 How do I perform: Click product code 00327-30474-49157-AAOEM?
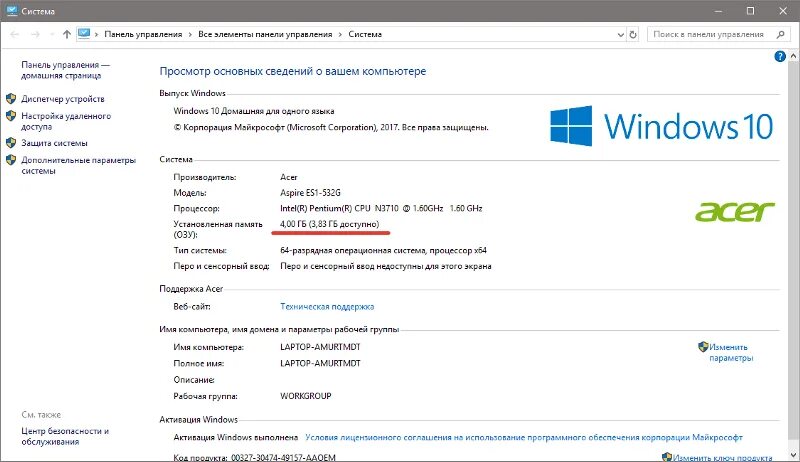click(283, 457)
